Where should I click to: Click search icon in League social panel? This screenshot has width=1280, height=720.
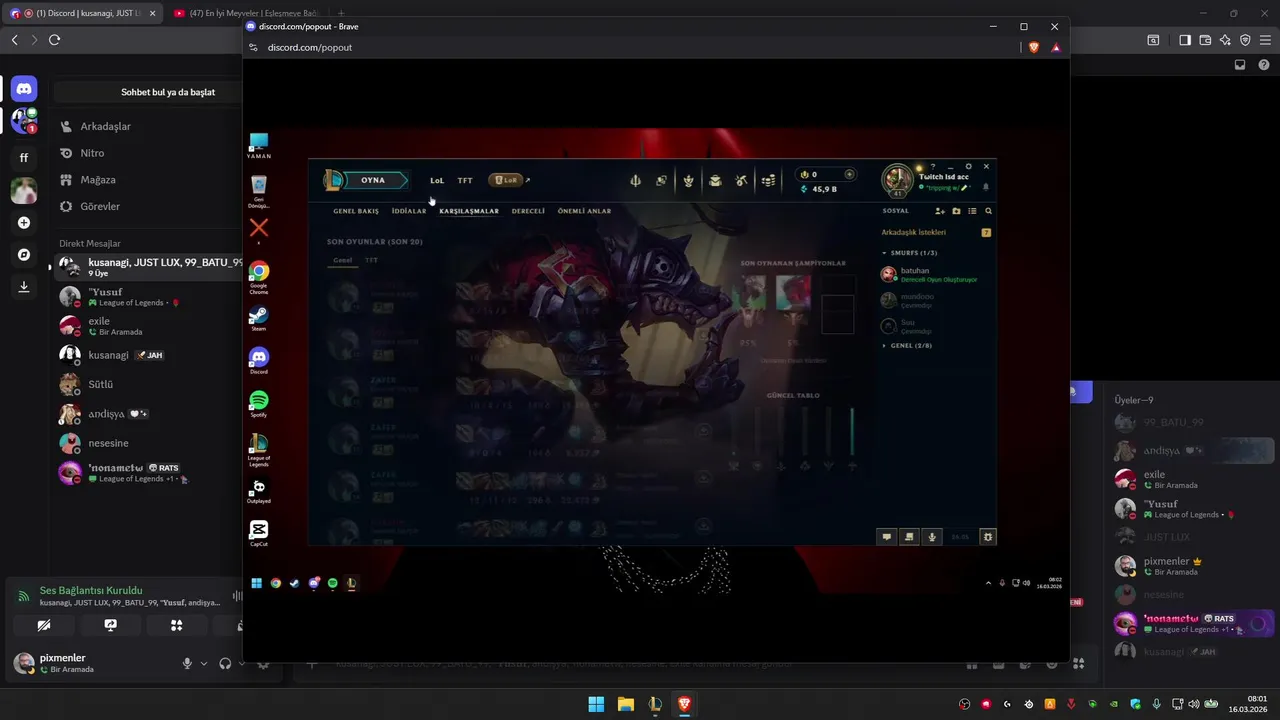click(x=989, y=211)
